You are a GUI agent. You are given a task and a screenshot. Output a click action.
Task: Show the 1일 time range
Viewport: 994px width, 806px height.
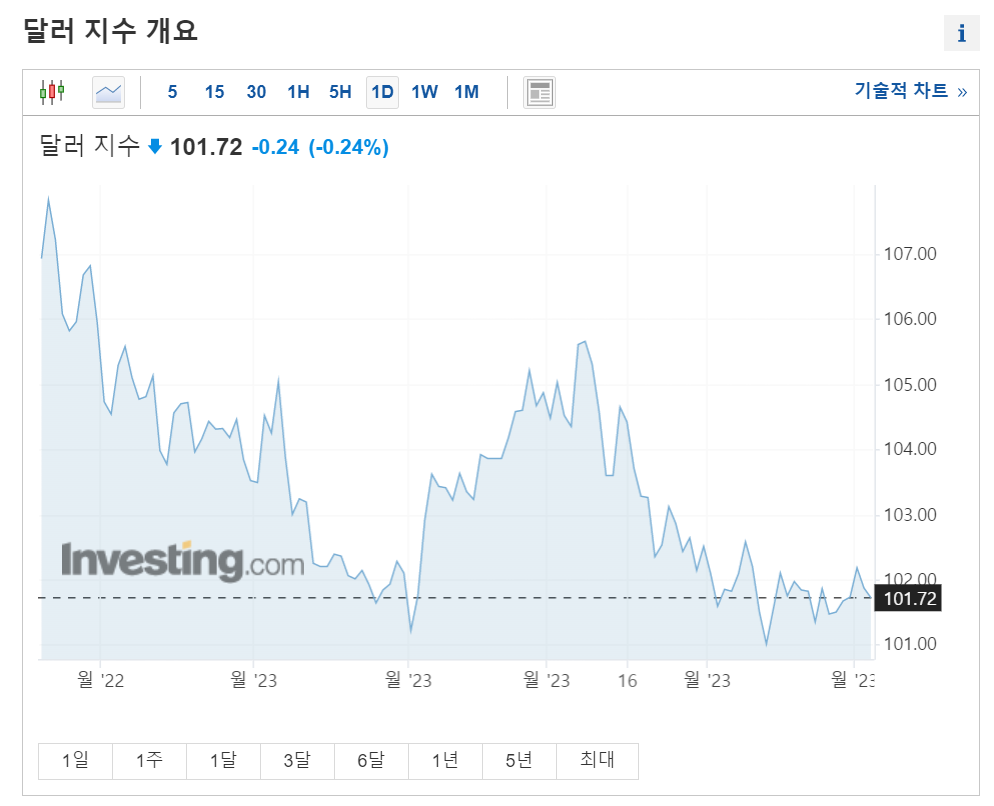tap(75, 761)
